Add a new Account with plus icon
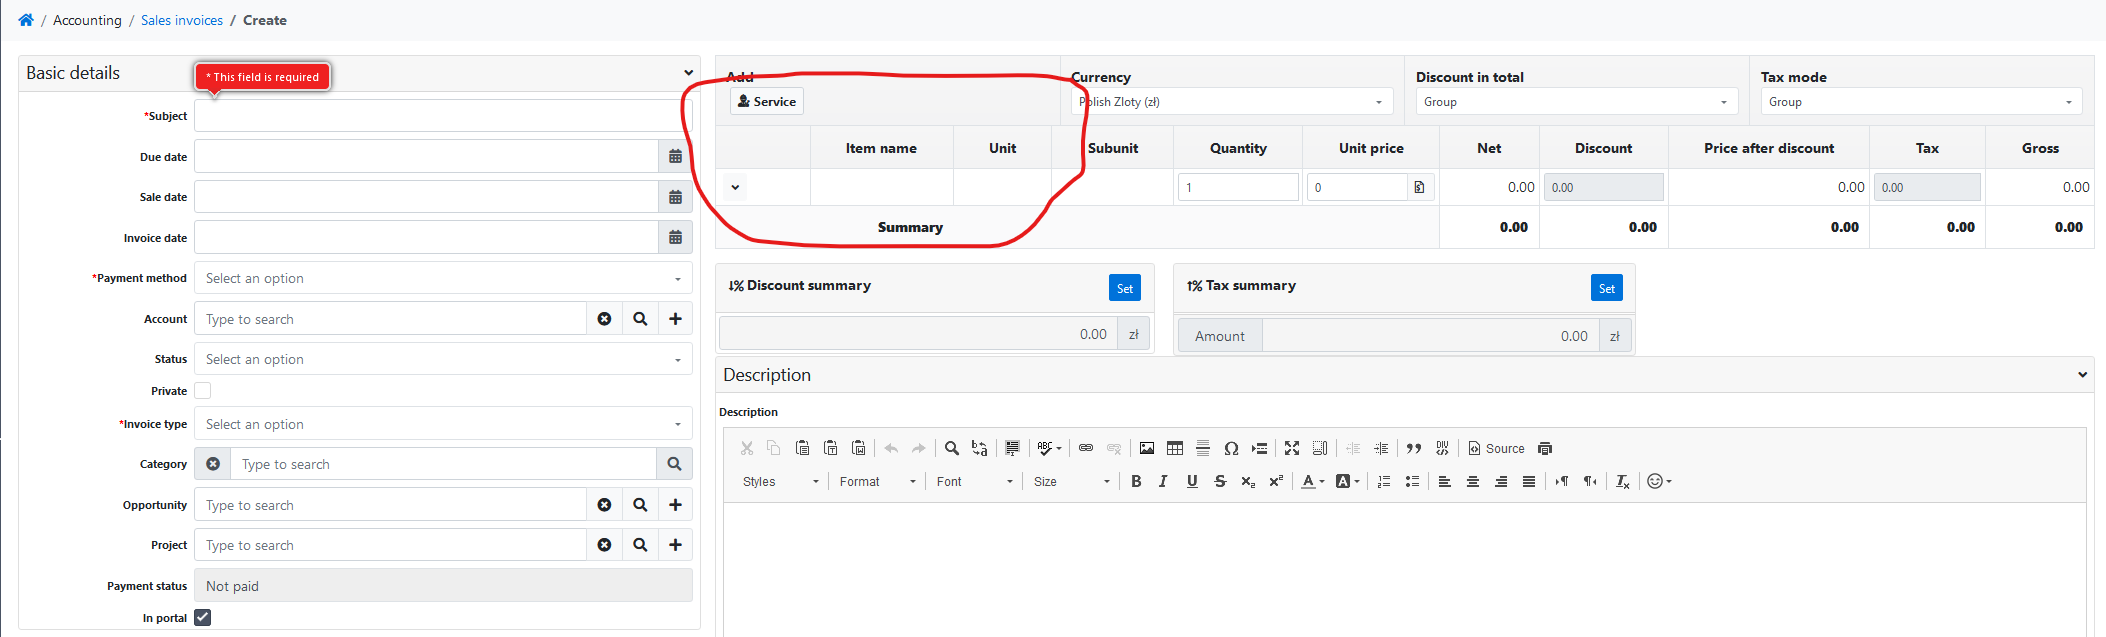 [675, 319]
